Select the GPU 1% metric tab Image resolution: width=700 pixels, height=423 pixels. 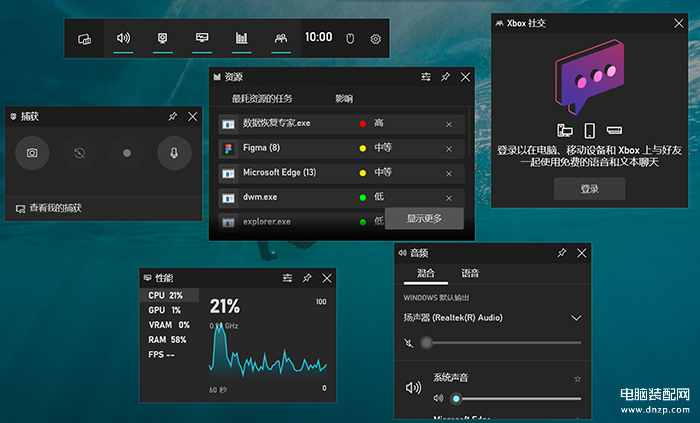tap(169, 310)
